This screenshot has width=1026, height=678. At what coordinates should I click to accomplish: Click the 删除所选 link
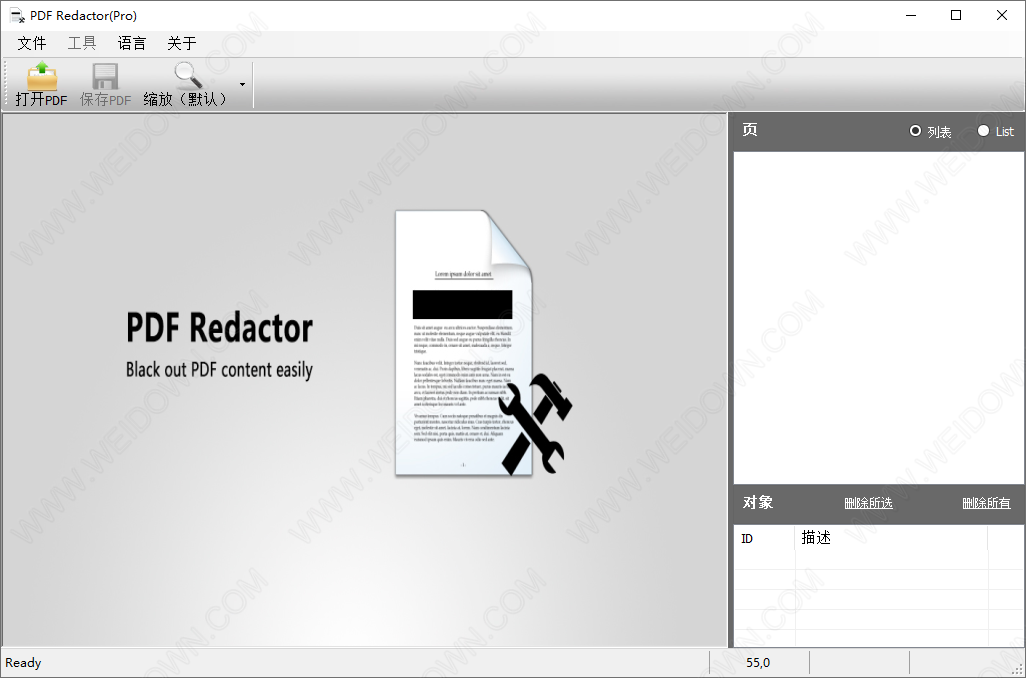[868, 503]
